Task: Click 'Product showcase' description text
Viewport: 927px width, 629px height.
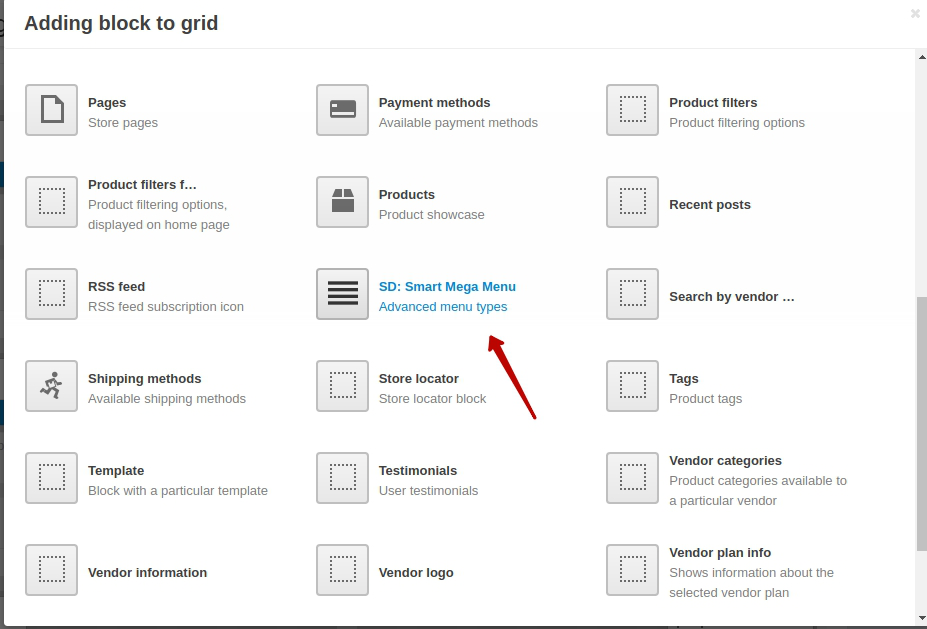Action: coord(432,215)
